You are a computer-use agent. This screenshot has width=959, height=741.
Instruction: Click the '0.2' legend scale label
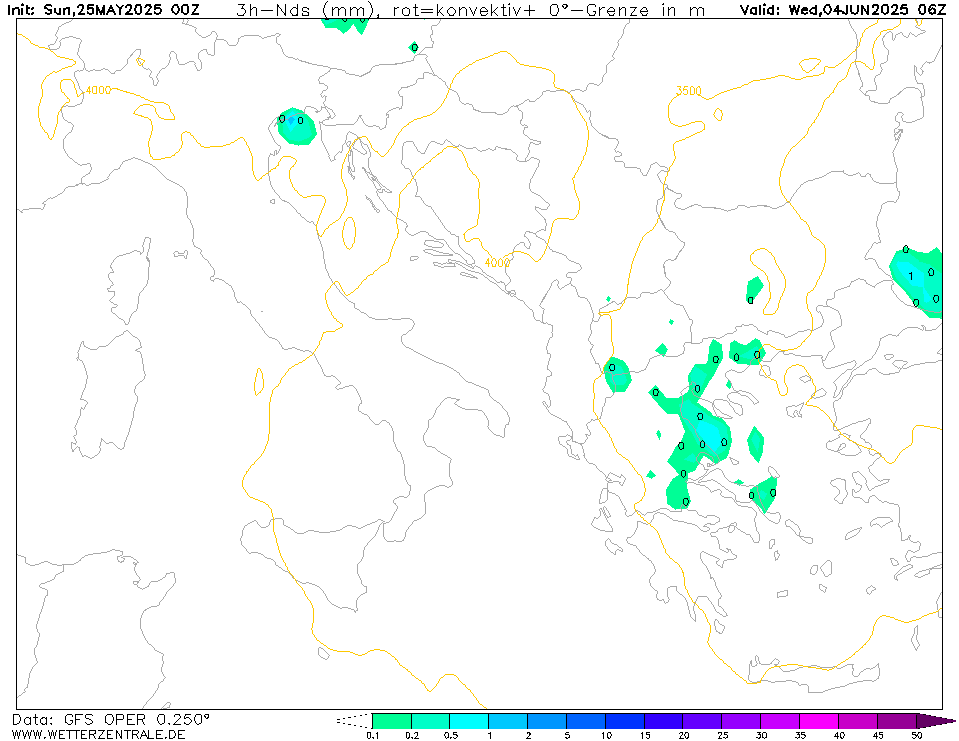tap(412, 735)
